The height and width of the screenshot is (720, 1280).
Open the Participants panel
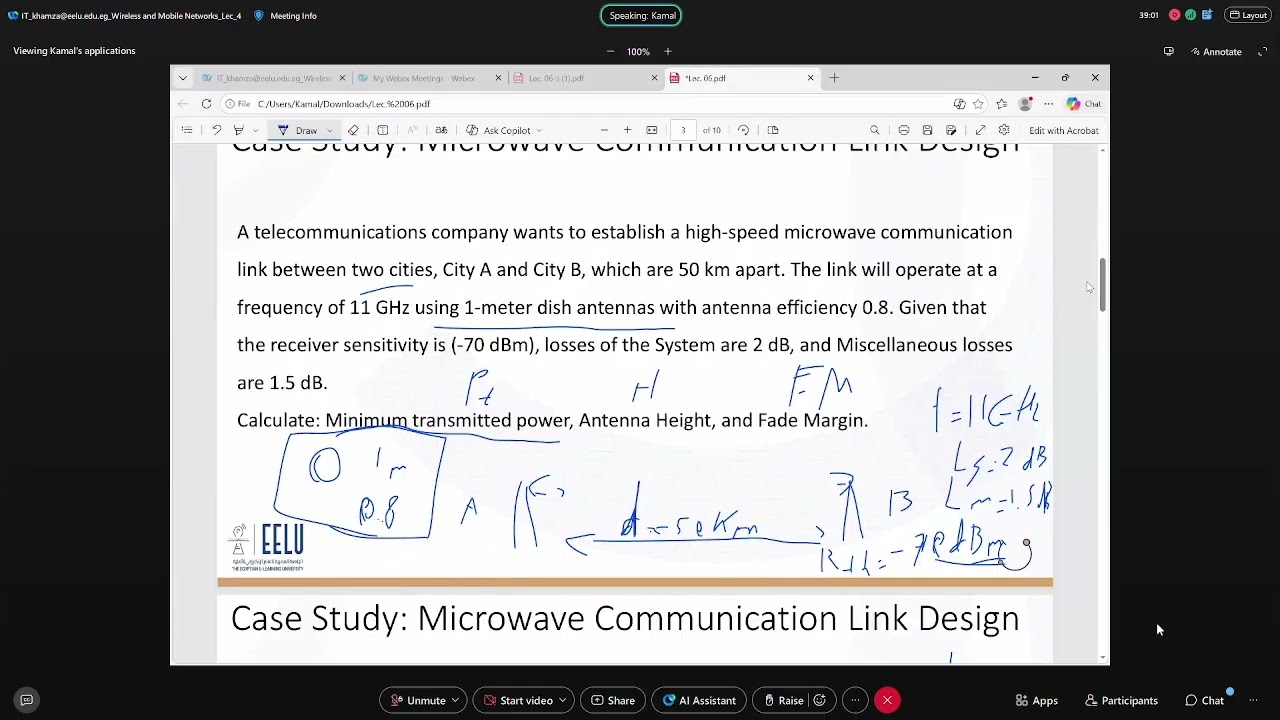pyautogui.click(x=1120, y=700)
